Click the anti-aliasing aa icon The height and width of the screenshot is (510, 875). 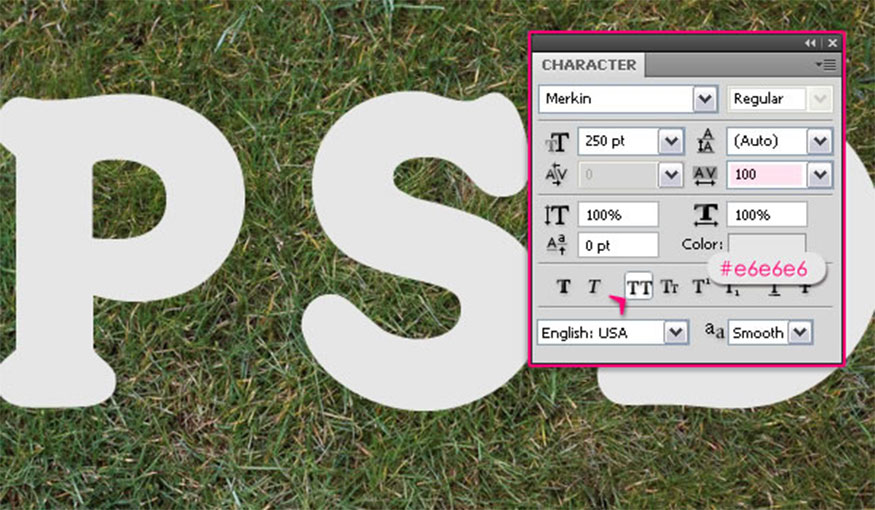point(714,331)
